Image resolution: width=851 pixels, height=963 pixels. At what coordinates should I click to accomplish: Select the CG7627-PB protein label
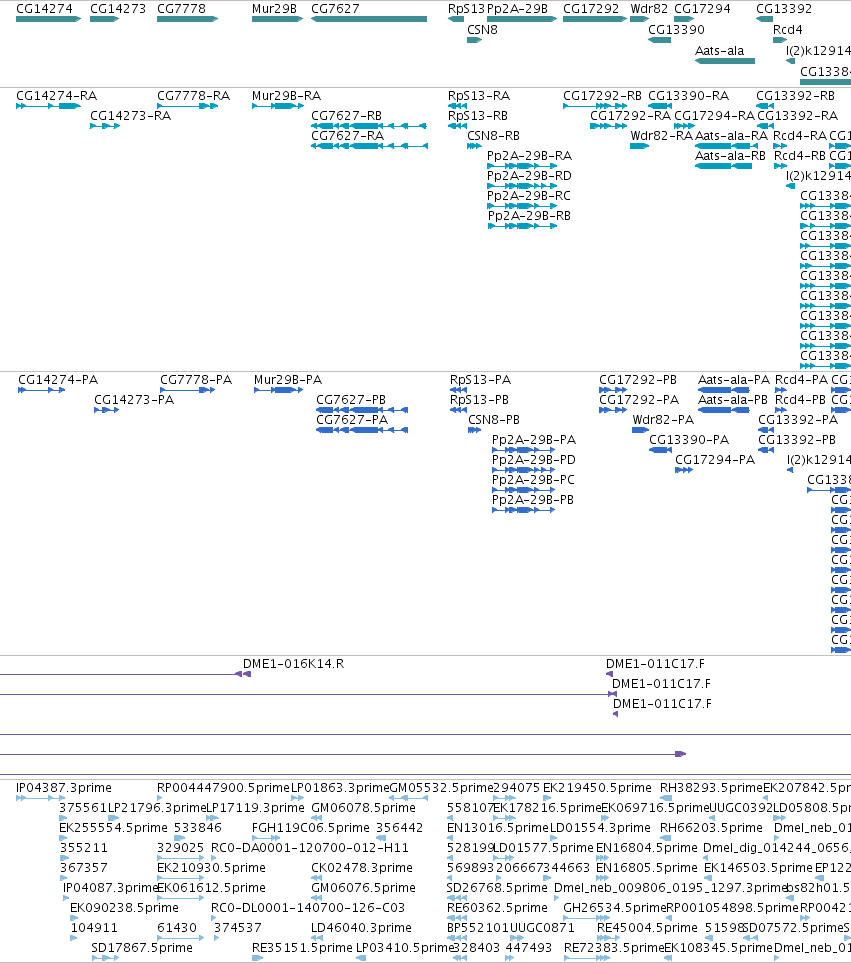pos(351,400)
